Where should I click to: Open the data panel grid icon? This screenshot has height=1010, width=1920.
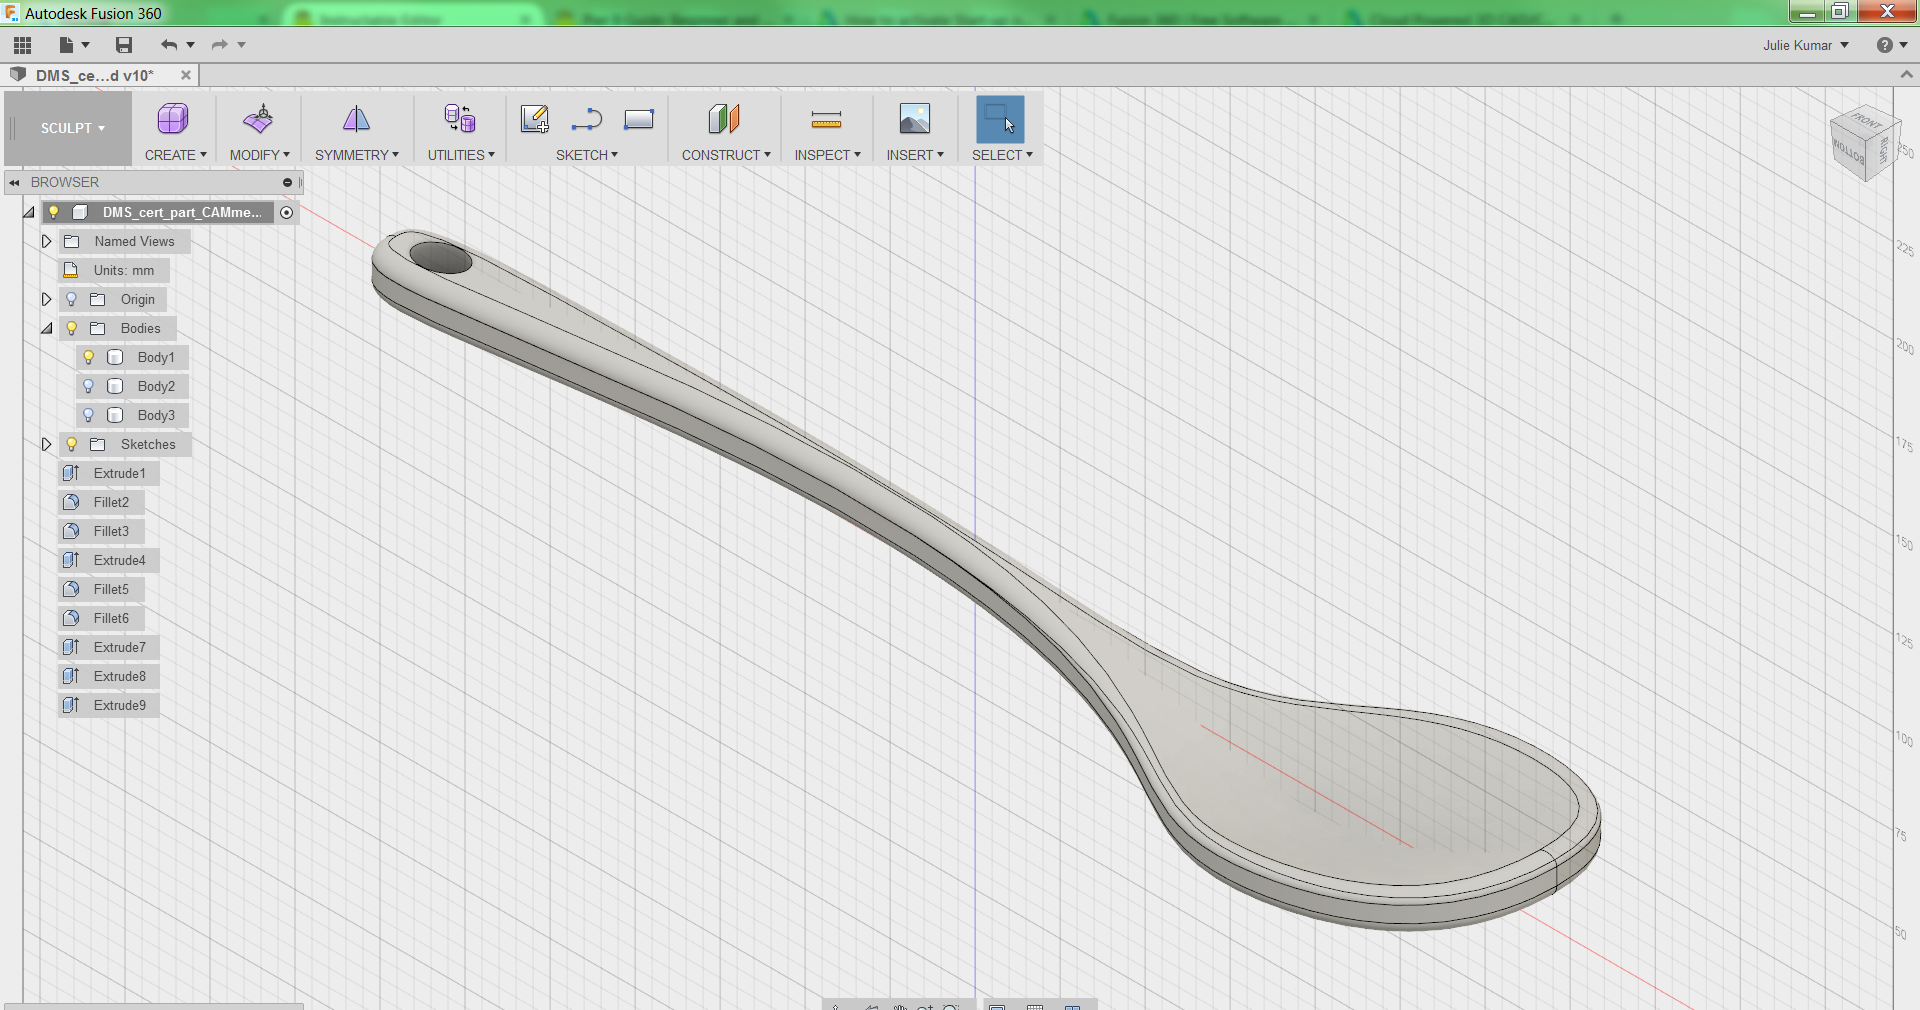pyautogui.click(x=22, y=45)
